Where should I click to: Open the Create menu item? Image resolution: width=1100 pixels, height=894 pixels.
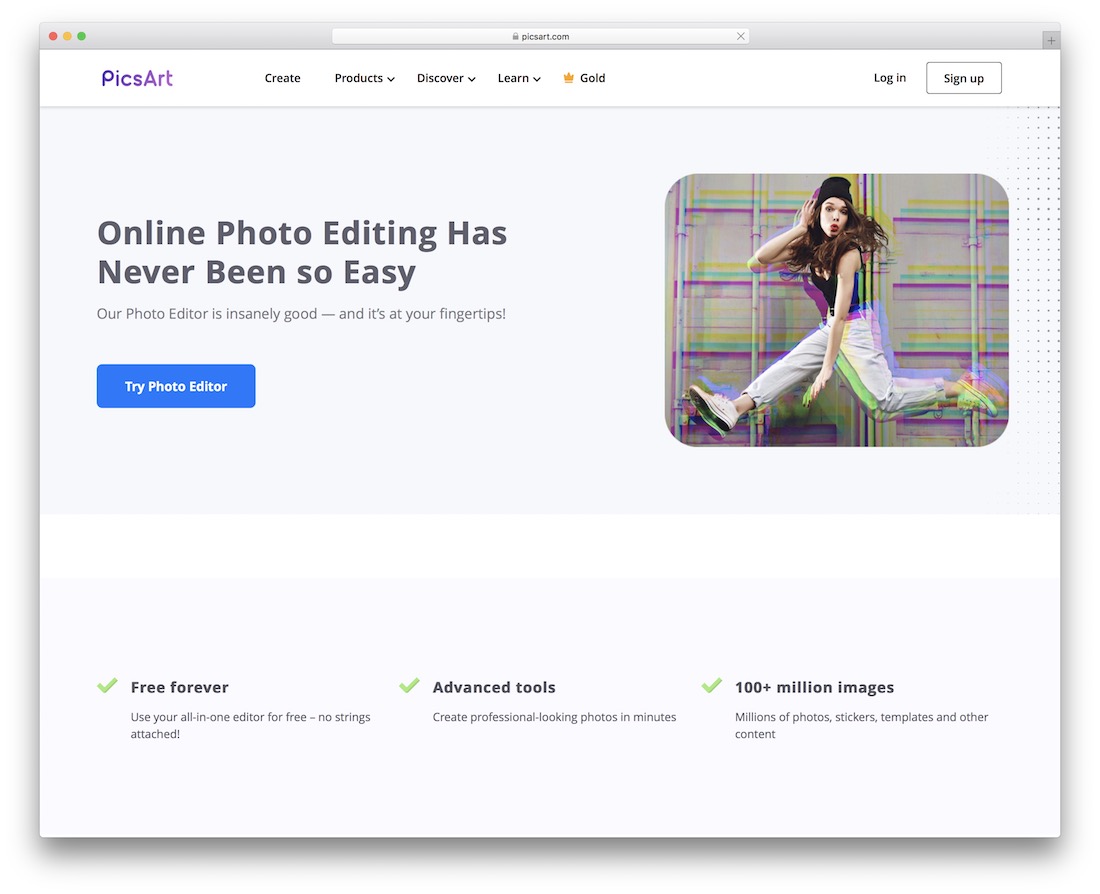pyautogui.click(x=282, y=78)
